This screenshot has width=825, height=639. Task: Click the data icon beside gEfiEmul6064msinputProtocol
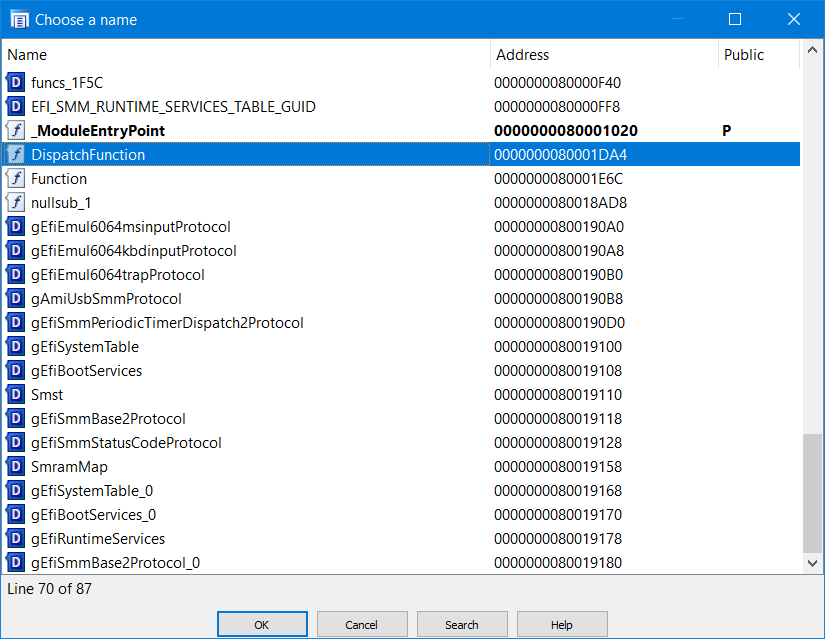(16, 226)
